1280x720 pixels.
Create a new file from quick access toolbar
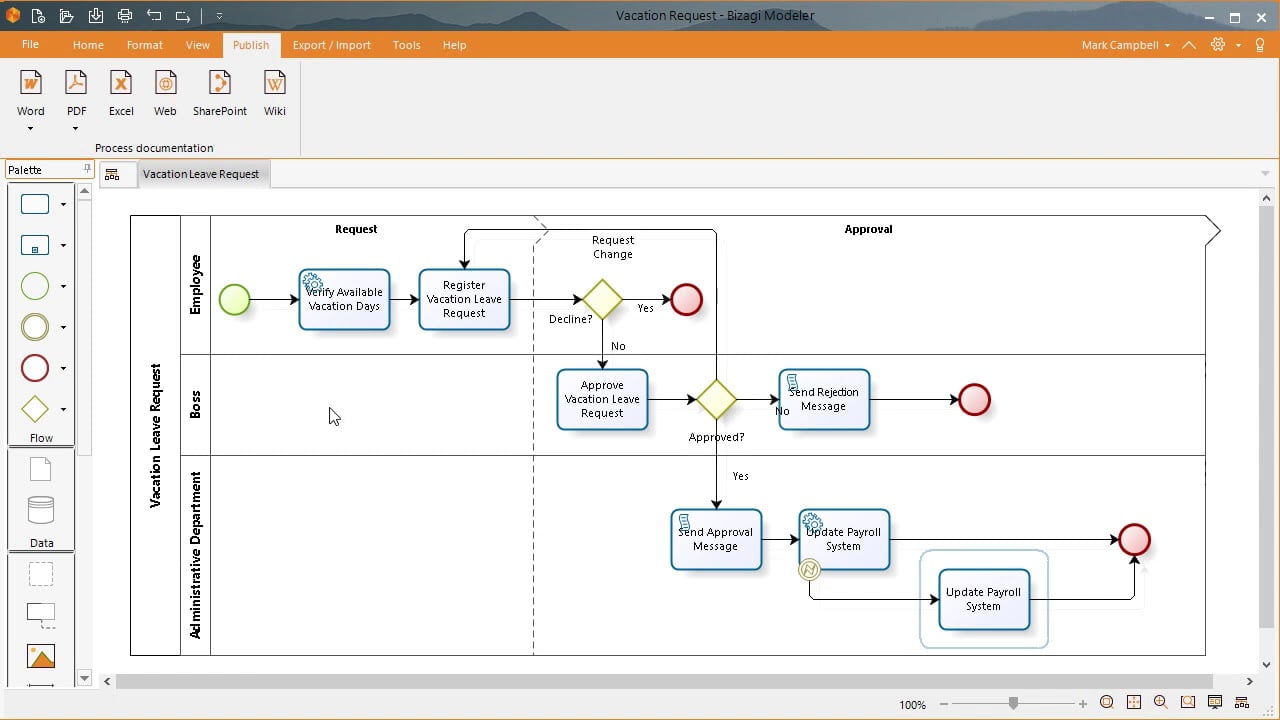pos(38,16)
